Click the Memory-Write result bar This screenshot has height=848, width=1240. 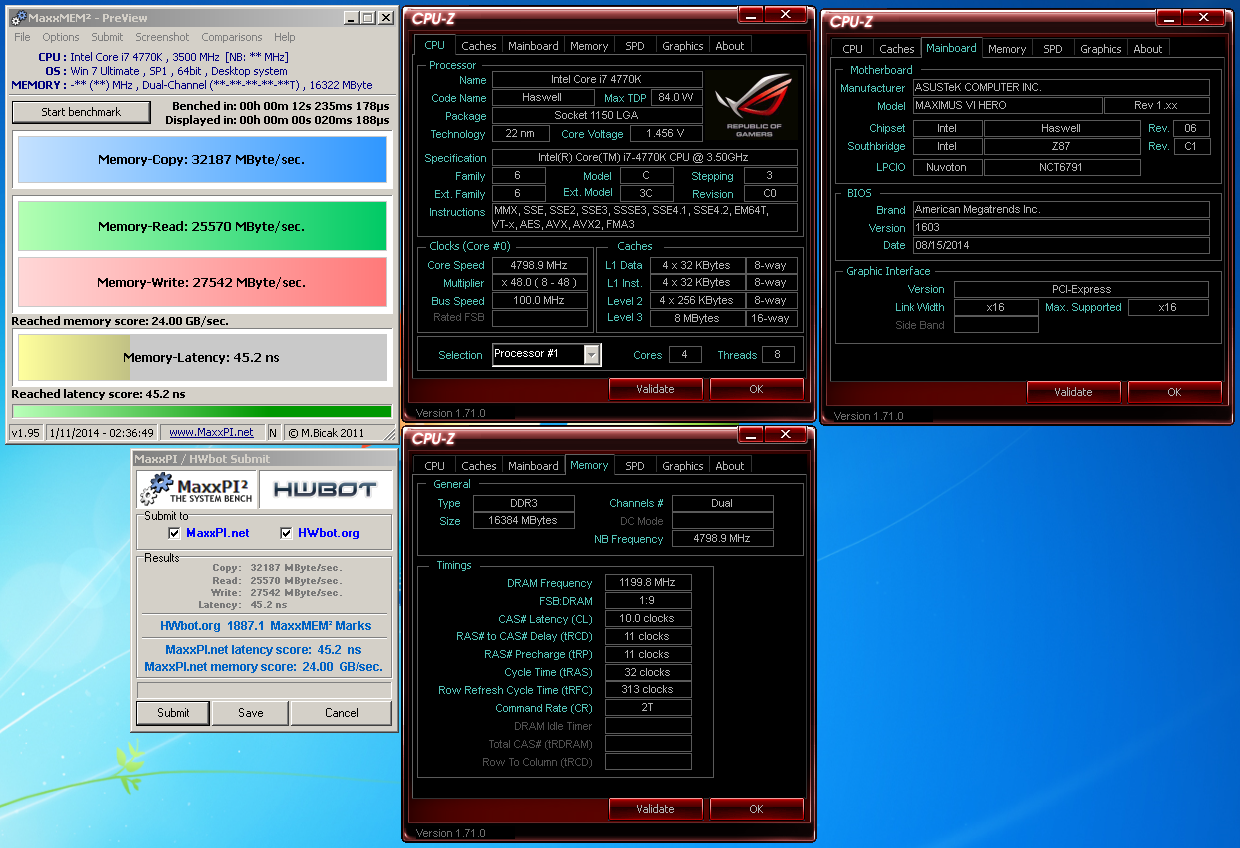(202, 282)
